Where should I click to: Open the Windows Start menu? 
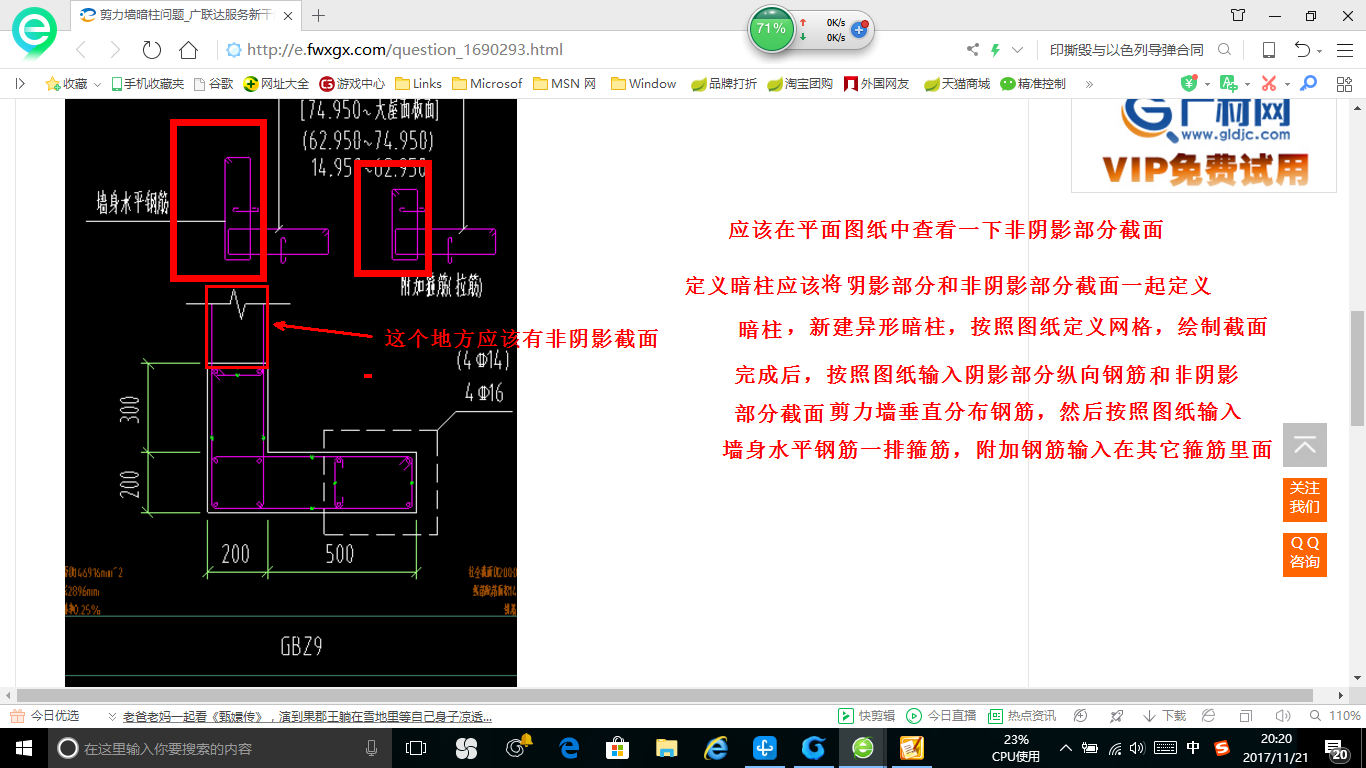tap(23, 748)
